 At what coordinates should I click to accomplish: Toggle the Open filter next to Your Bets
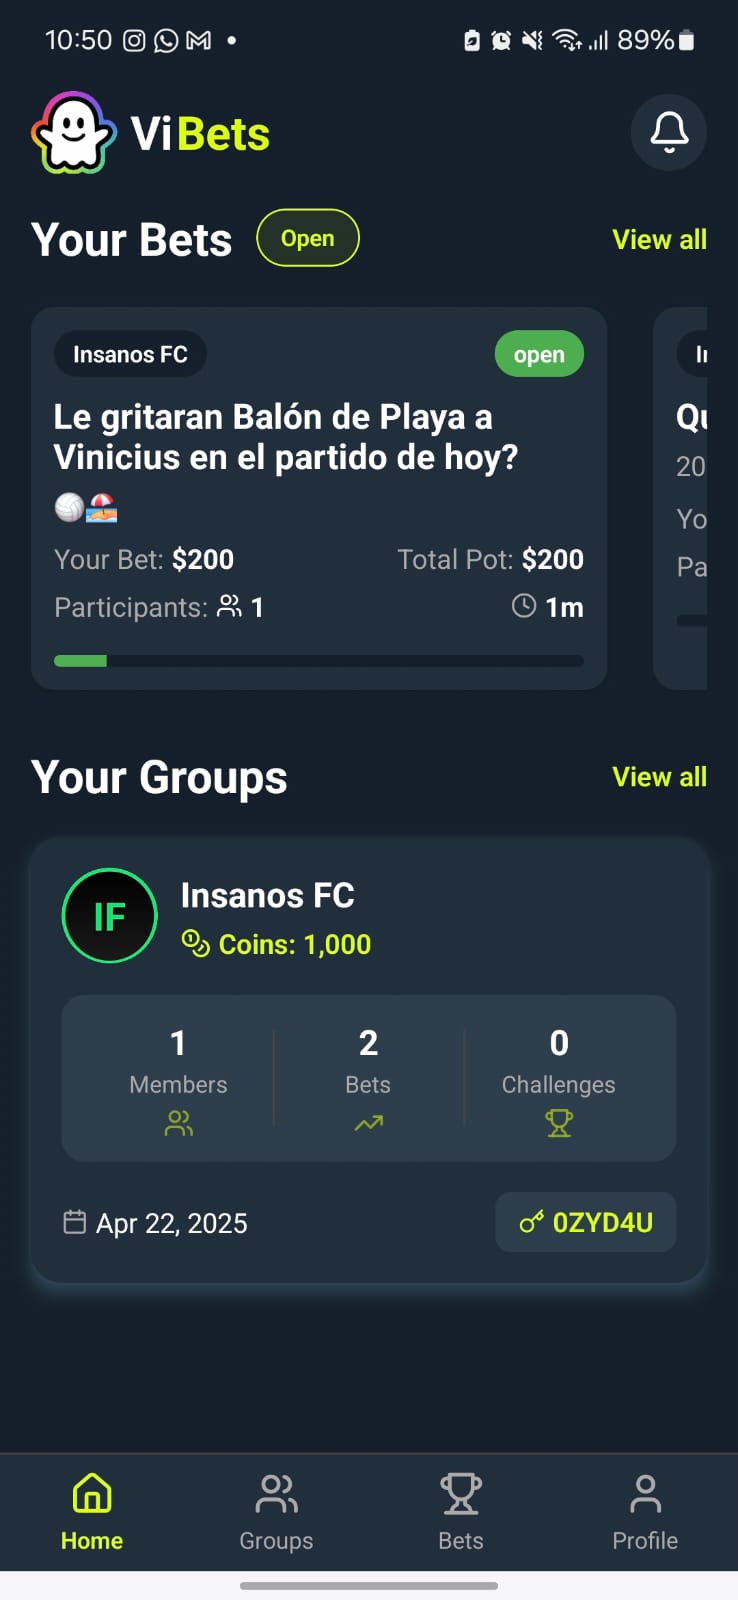click(308, 238)
